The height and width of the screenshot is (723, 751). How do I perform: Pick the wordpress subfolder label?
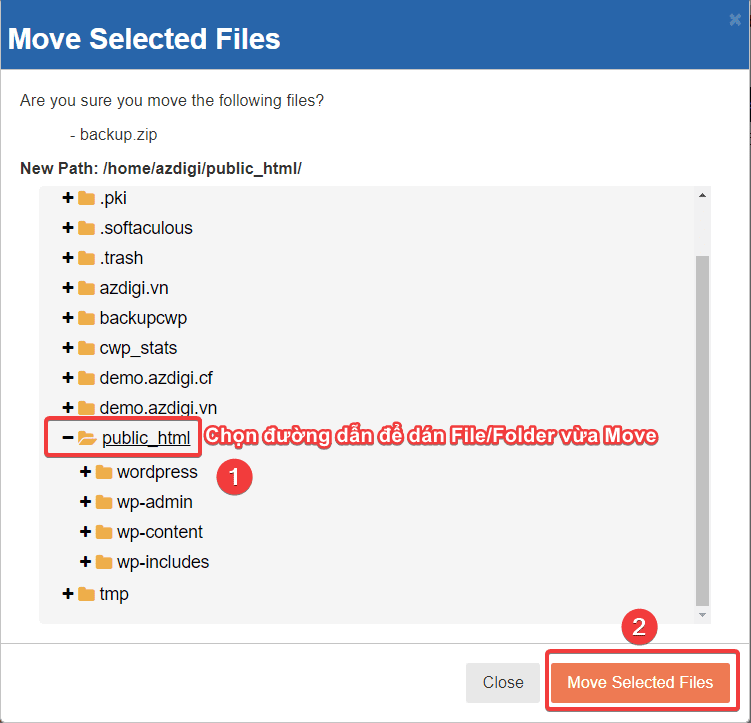pyautogui.click(x=157, y=472)
